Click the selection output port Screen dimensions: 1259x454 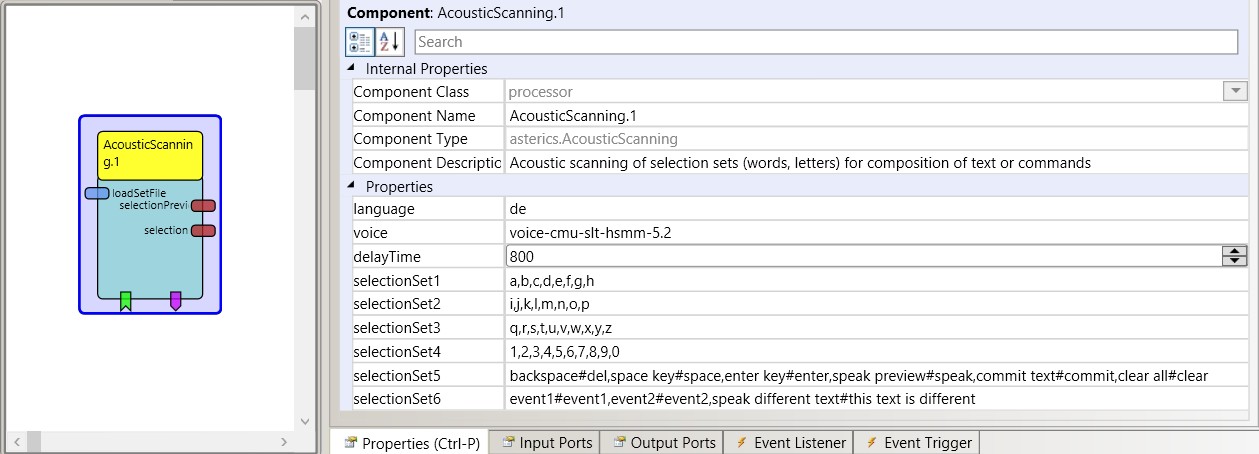click(x=203, y=231)
